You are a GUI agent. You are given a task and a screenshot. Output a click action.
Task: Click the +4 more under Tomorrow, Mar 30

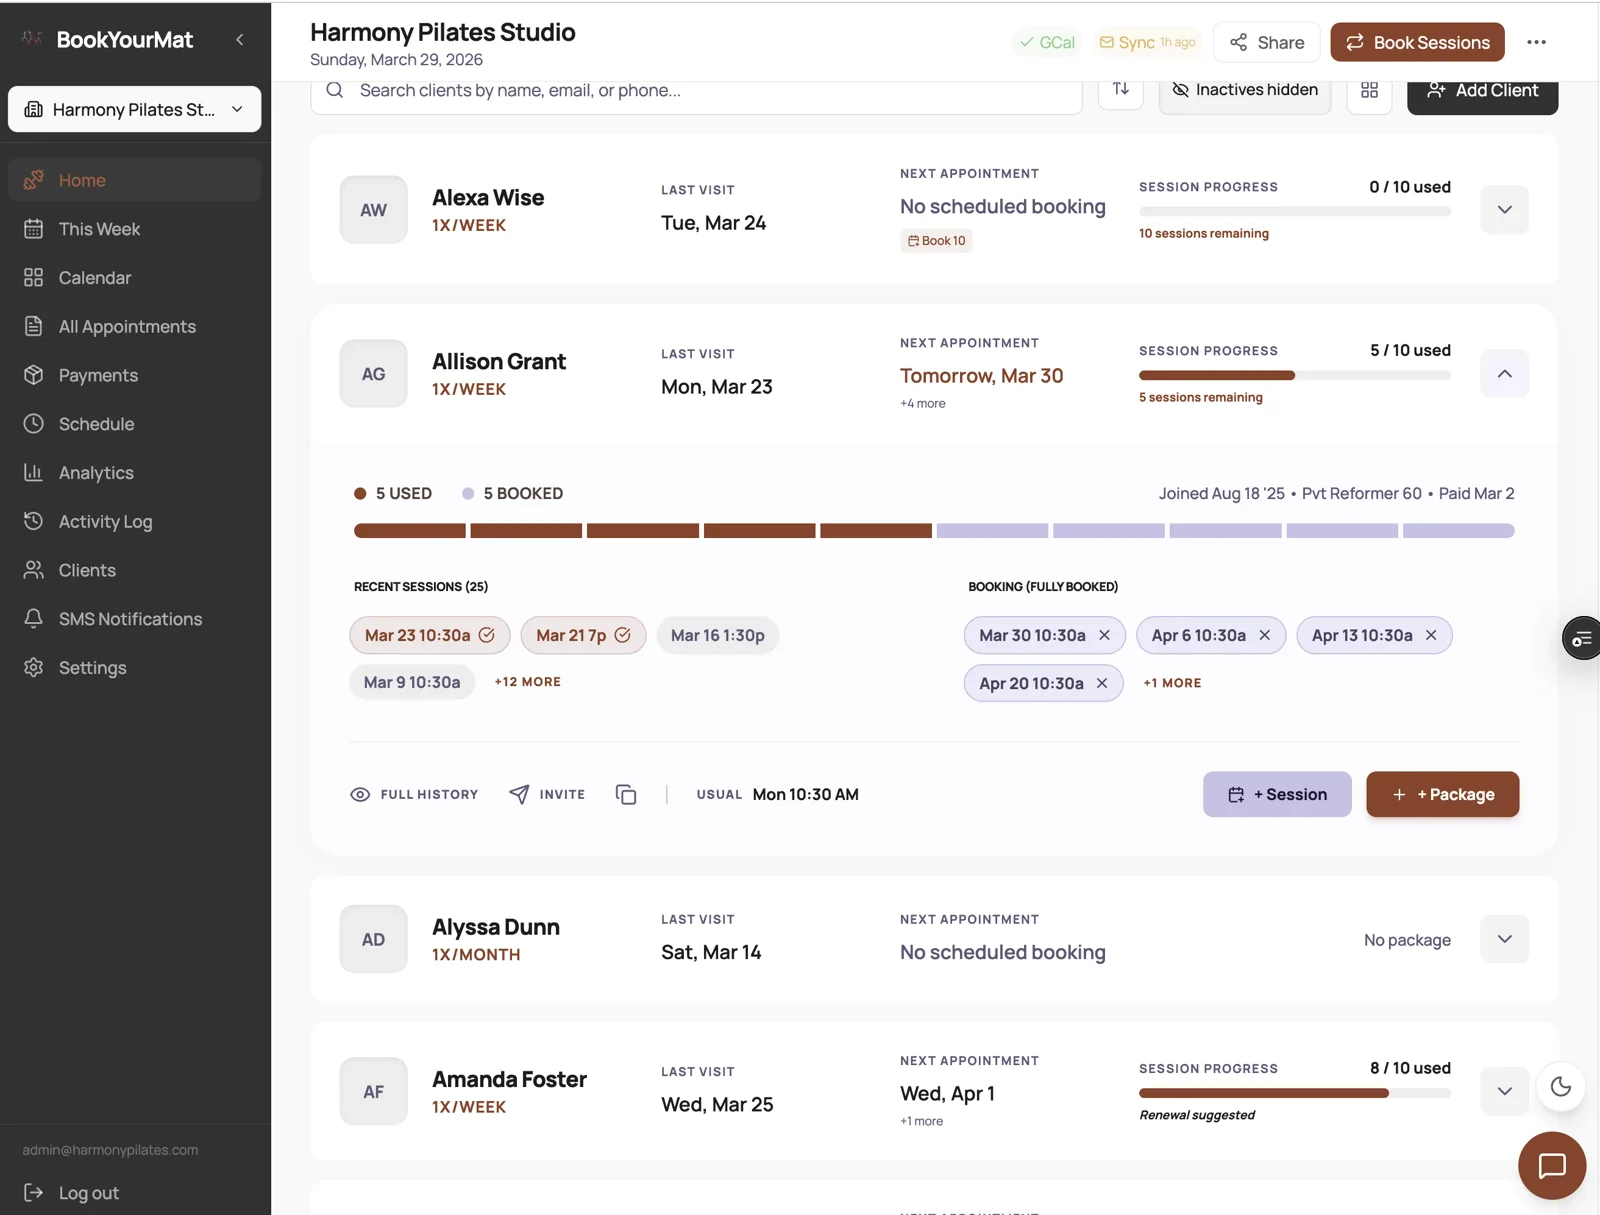tap(922, 404)
